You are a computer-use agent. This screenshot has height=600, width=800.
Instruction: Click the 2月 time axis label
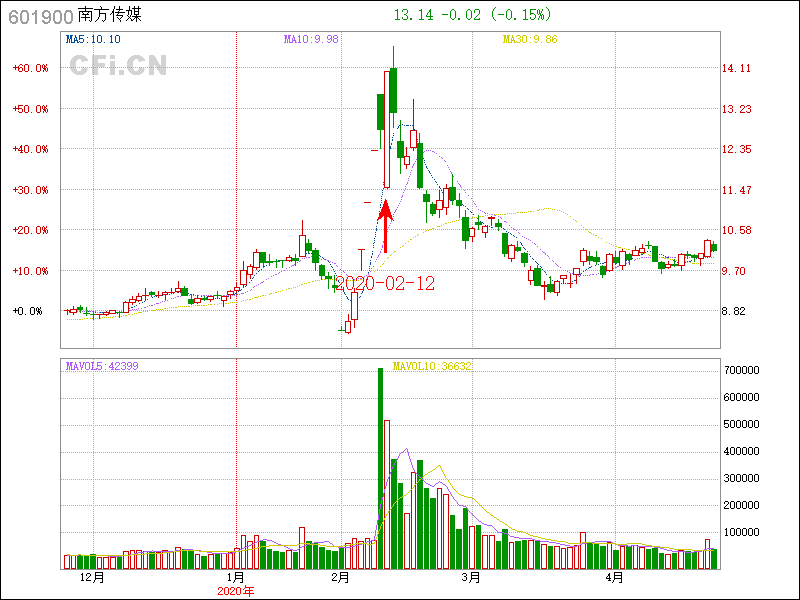point(340,578)
